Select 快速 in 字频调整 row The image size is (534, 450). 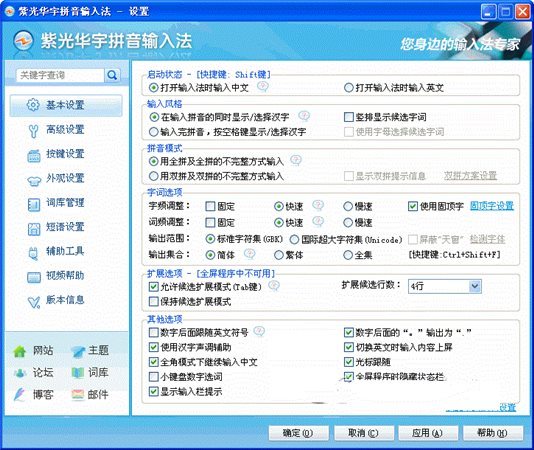click(x=279, y=206)
